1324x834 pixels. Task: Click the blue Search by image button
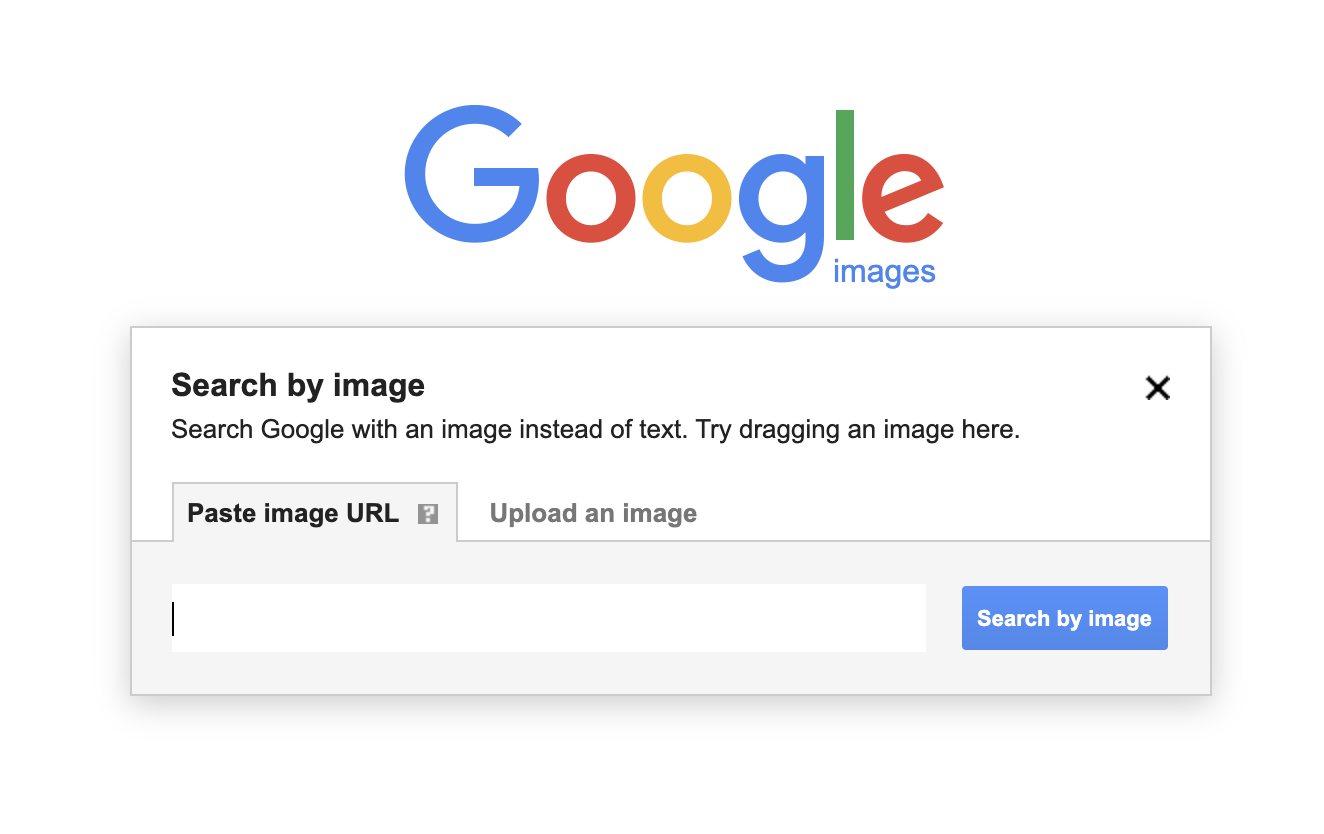(1064, 618)
